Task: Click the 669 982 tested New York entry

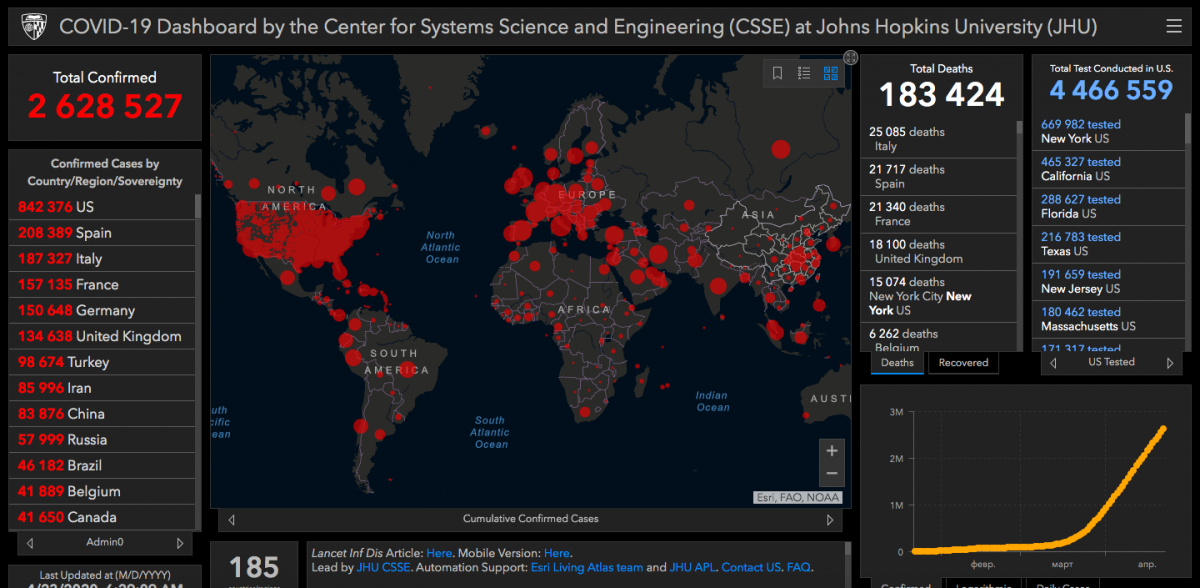Action: 1107,132
